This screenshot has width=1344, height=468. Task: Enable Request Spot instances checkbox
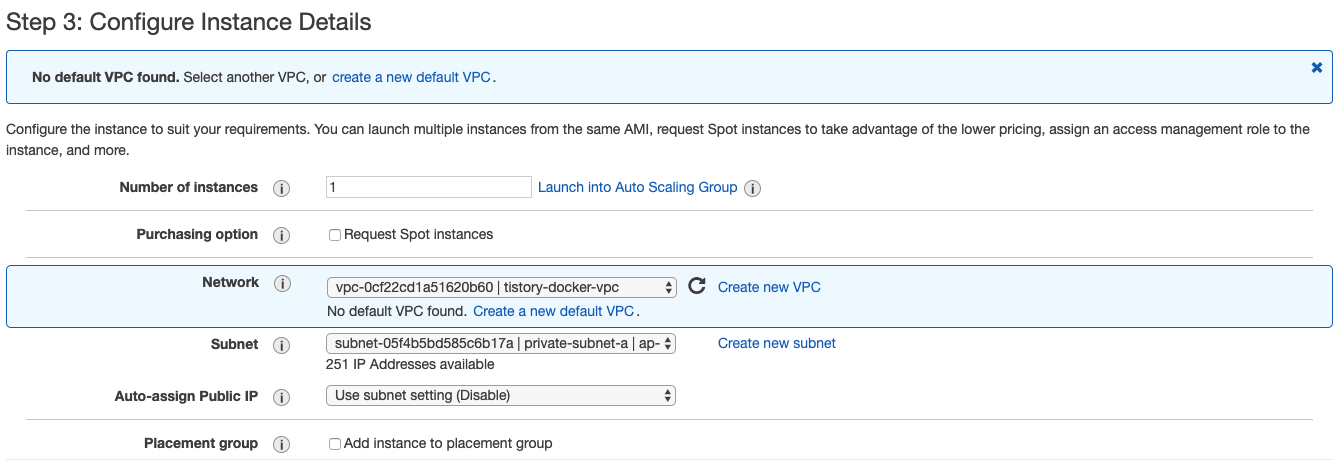tap(335, 235)
